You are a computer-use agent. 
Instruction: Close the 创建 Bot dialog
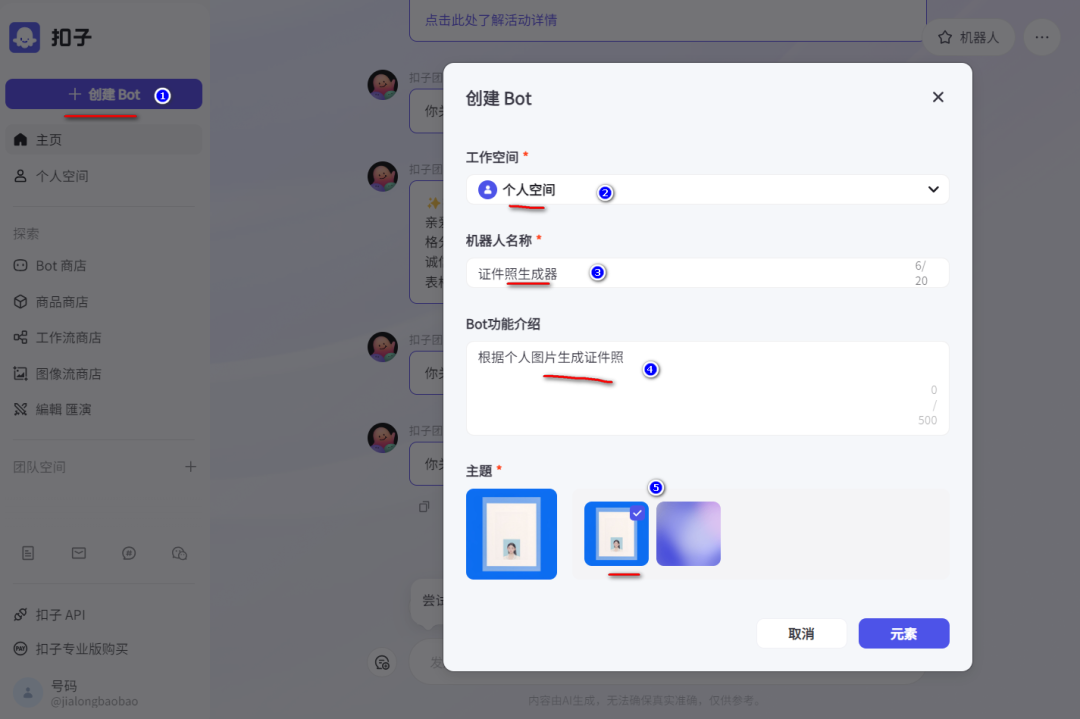point(938,97)
